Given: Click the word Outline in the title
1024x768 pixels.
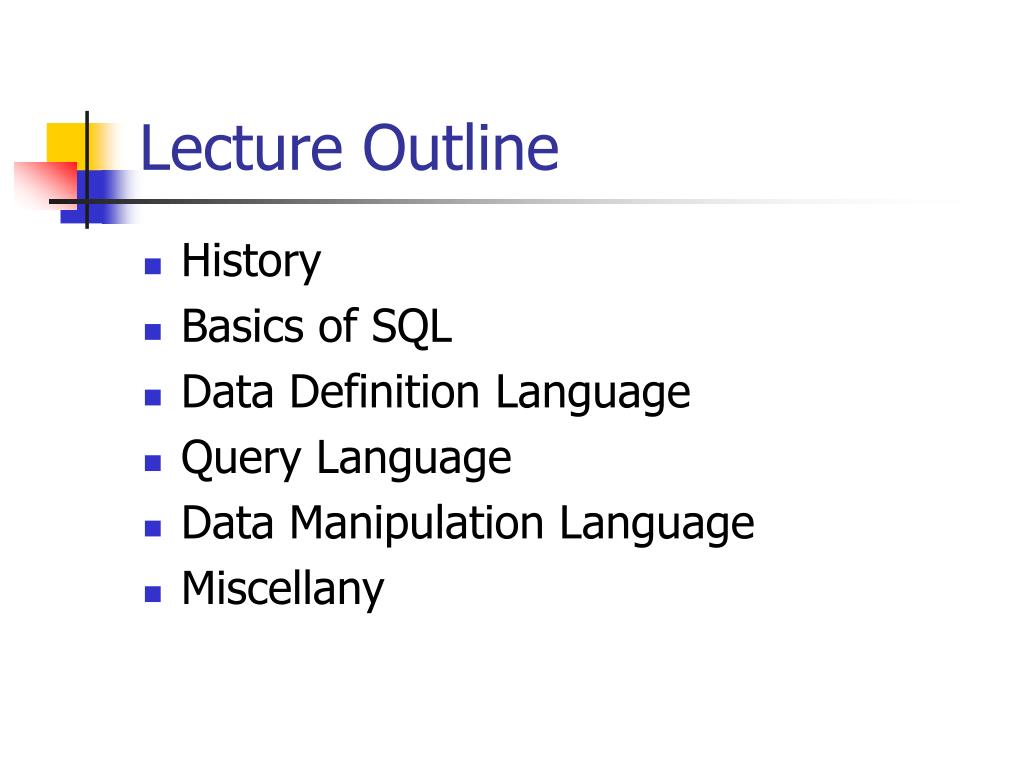Looking at the screenshot, I should 460,148.
